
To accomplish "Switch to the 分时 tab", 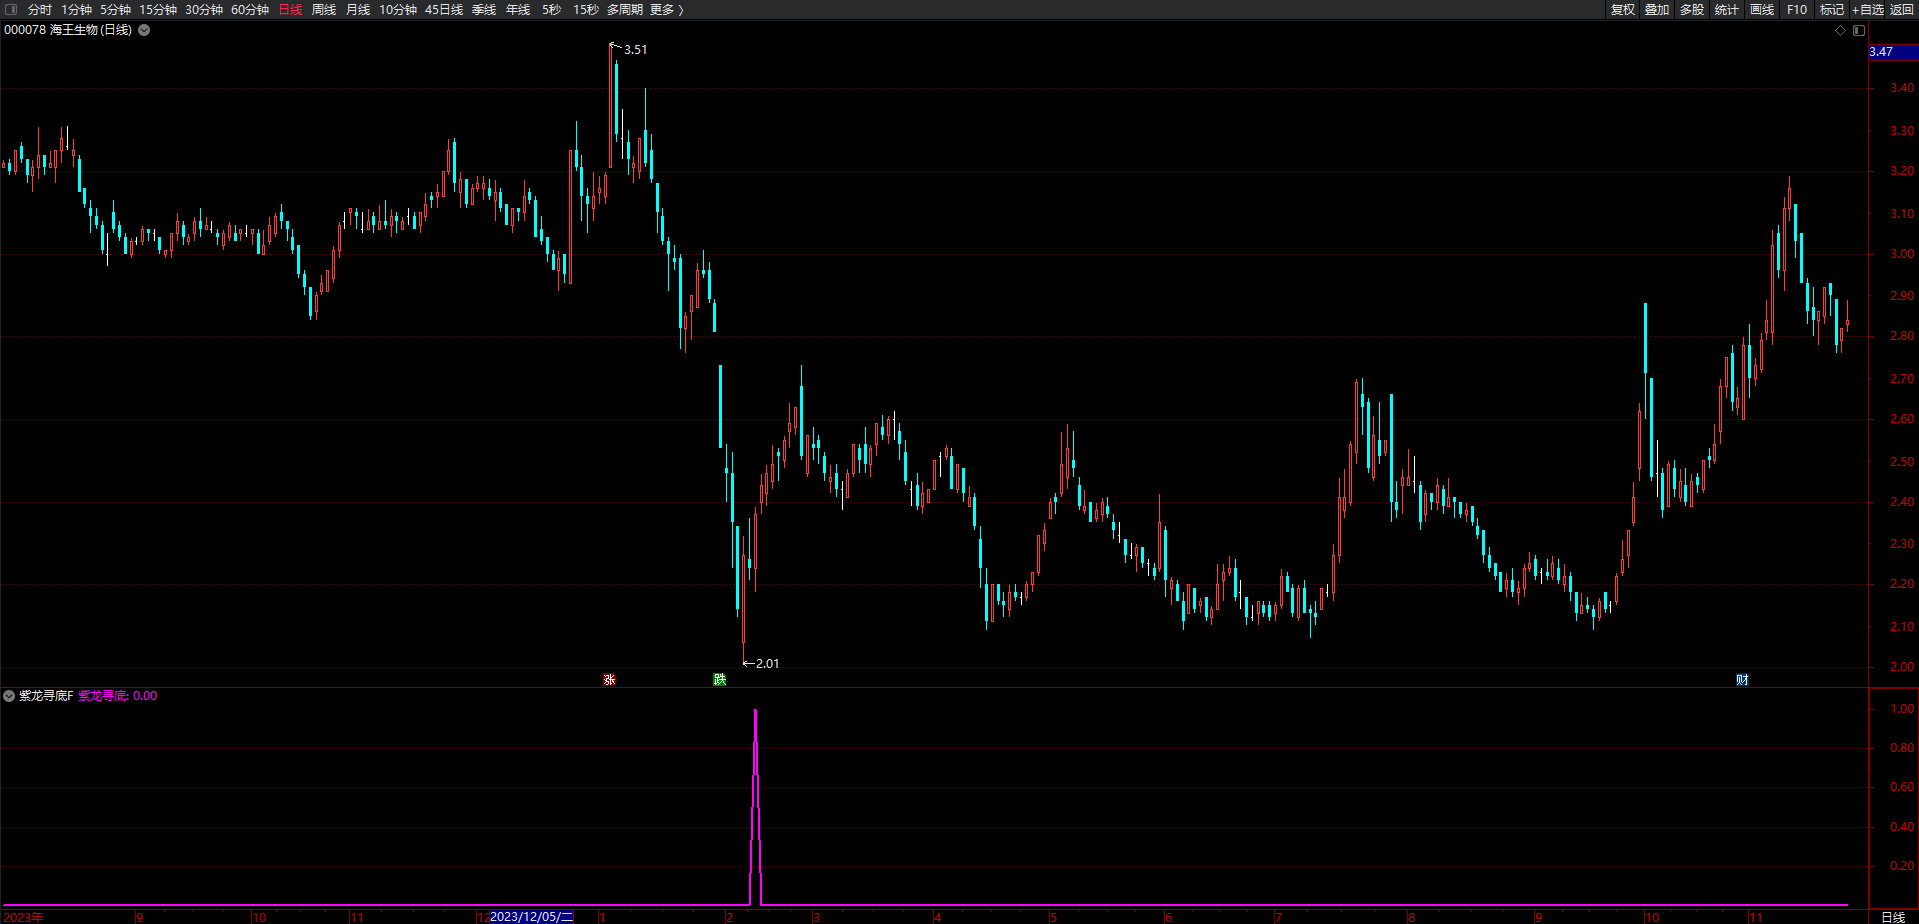I will (x=40, y=9).
